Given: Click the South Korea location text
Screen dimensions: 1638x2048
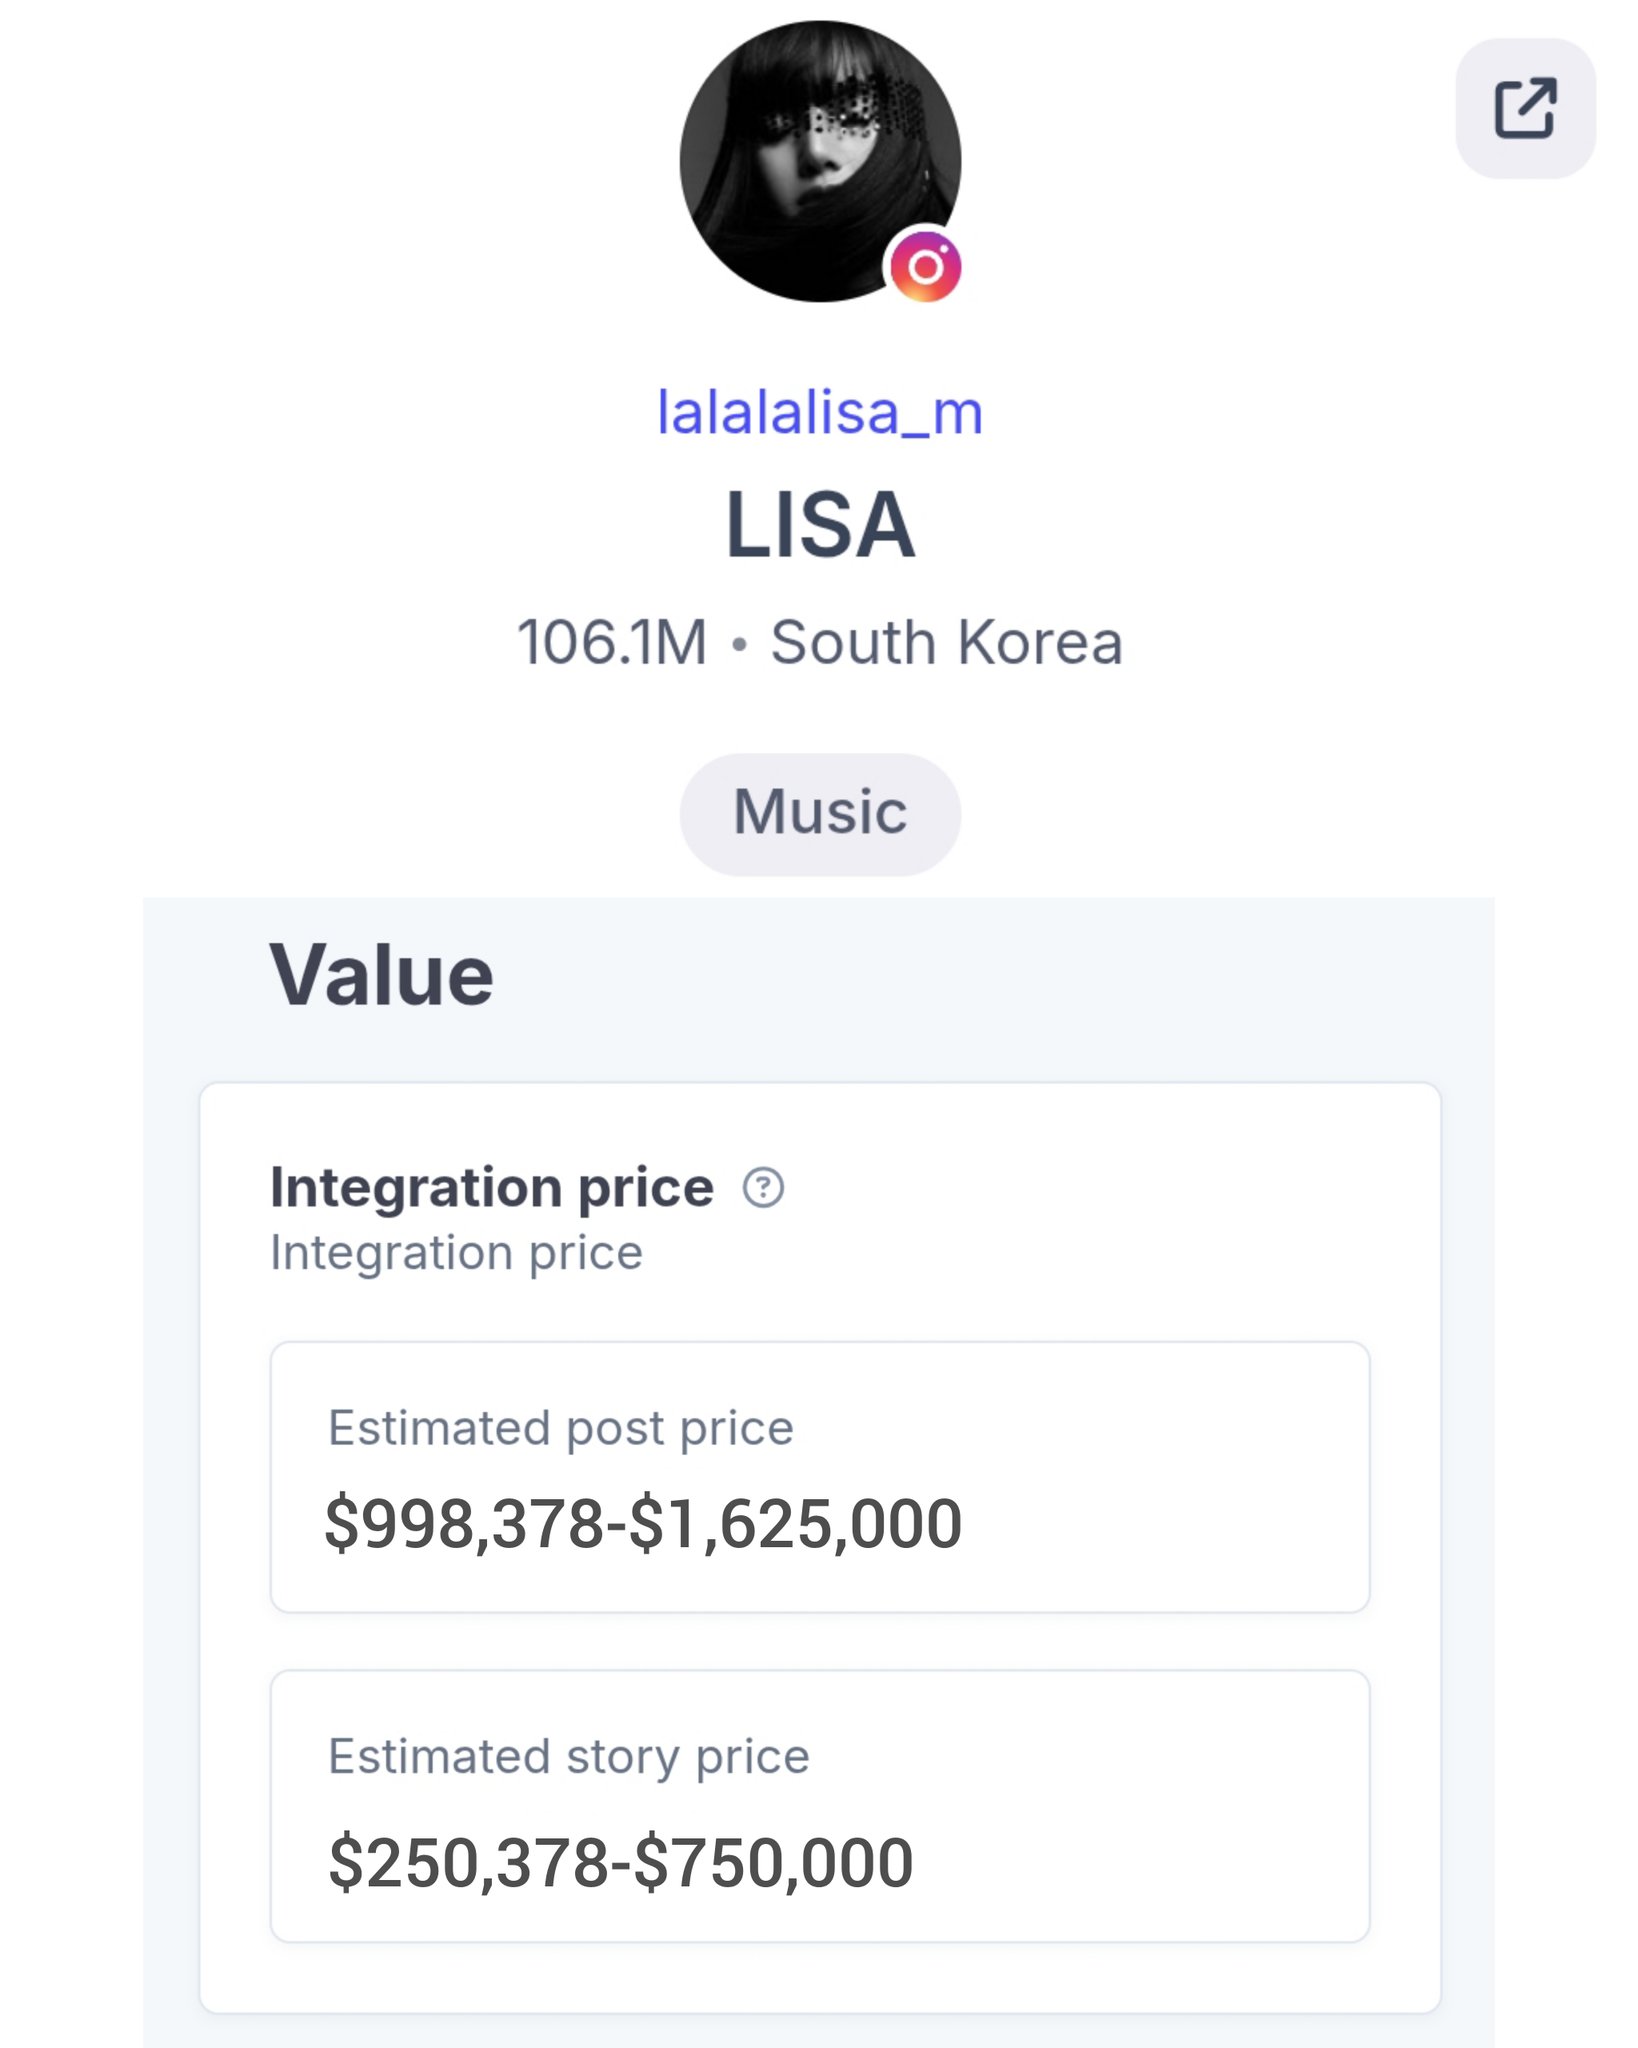Looking at the screenshot, I should (946, 642).
